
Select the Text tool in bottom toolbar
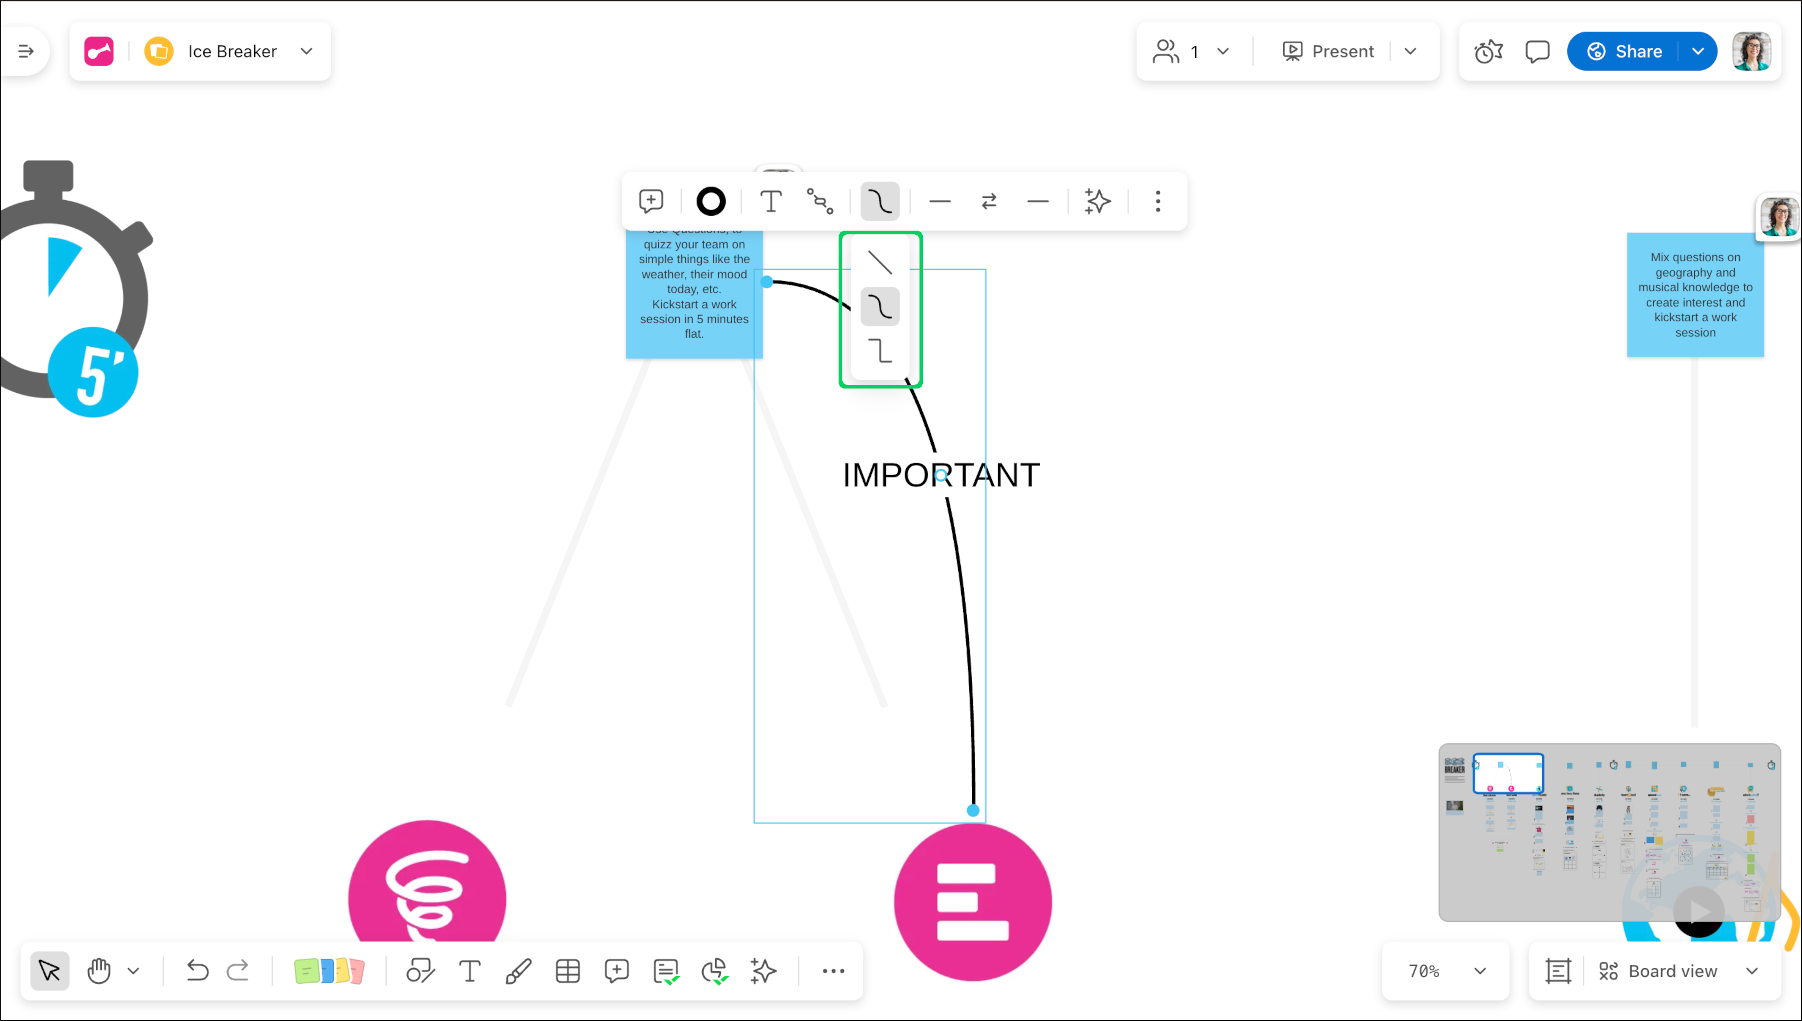(x=470, y=970)
